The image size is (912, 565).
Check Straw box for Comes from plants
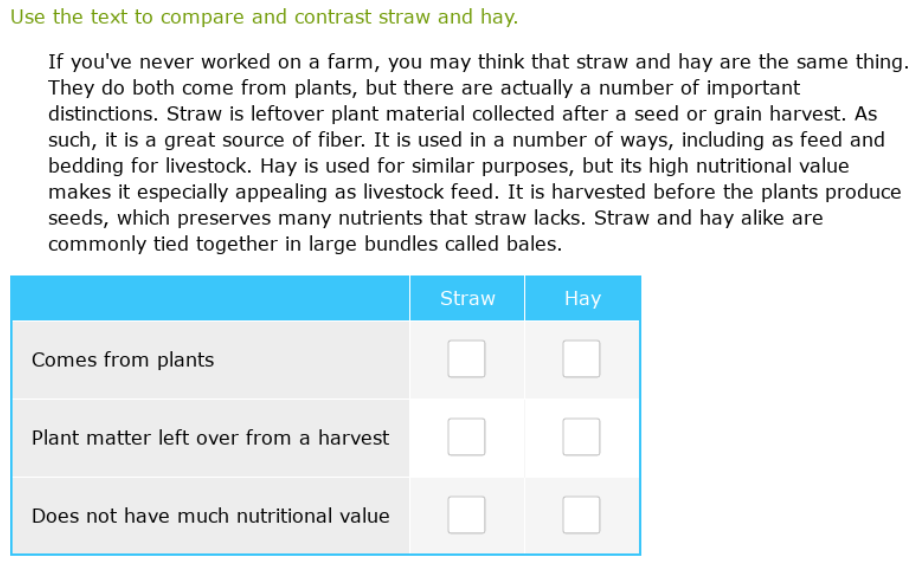tap(466, 359)
